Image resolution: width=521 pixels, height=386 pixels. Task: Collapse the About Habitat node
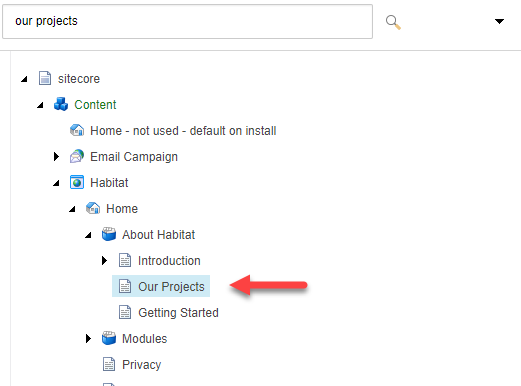pyautogui.click(x=88, y=235)
